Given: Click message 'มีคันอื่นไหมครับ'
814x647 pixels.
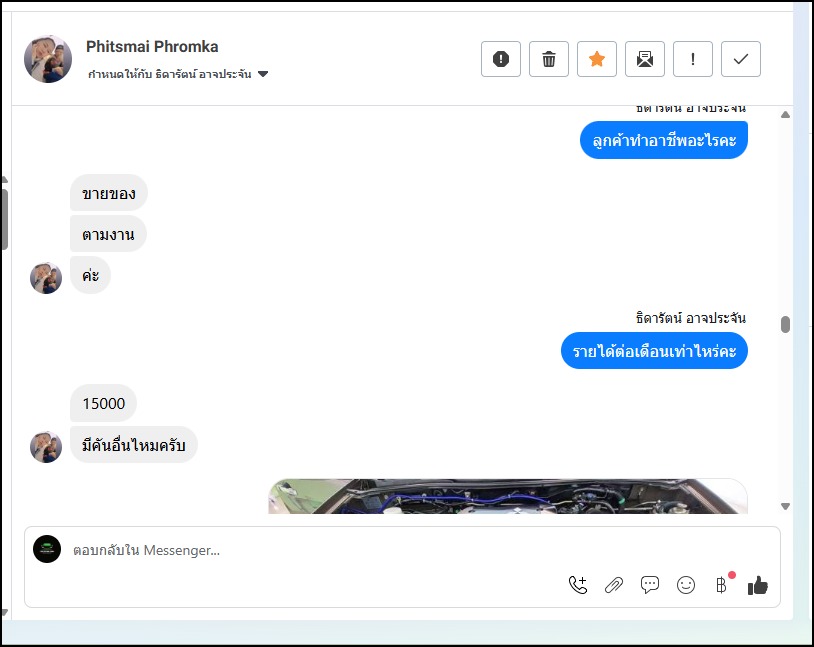Looking at the screenshot, I should (134, 445).
